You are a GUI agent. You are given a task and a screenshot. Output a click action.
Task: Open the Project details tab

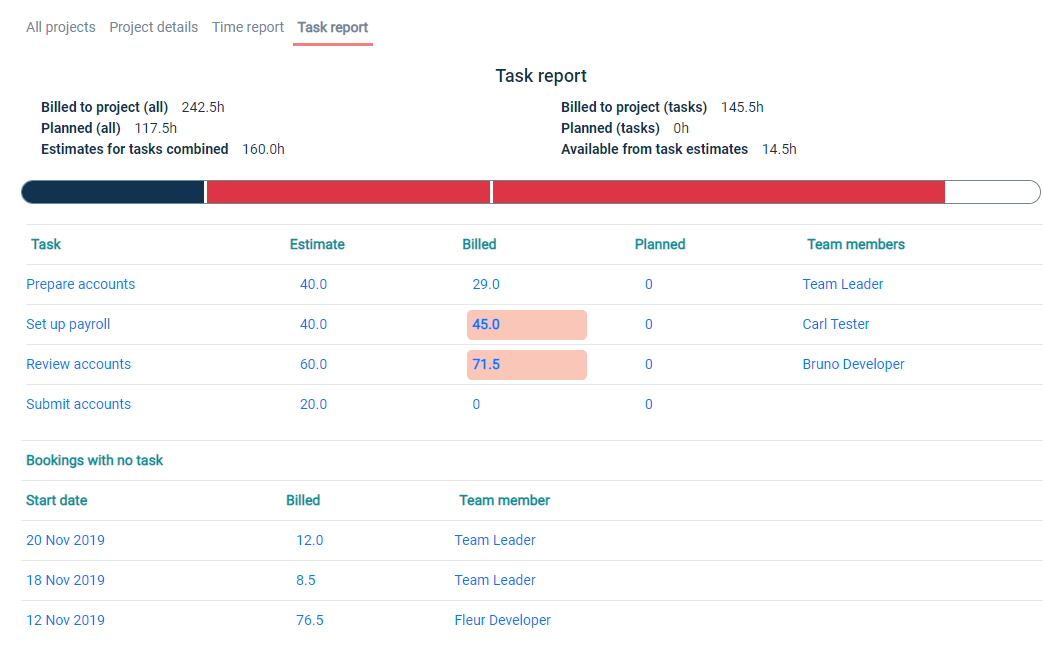click(x=153, y=27)
